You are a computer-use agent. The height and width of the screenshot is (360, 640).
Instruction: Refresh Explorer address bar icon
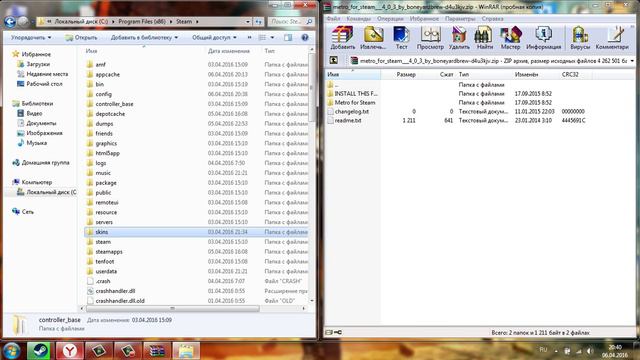(x=258, y=22)
